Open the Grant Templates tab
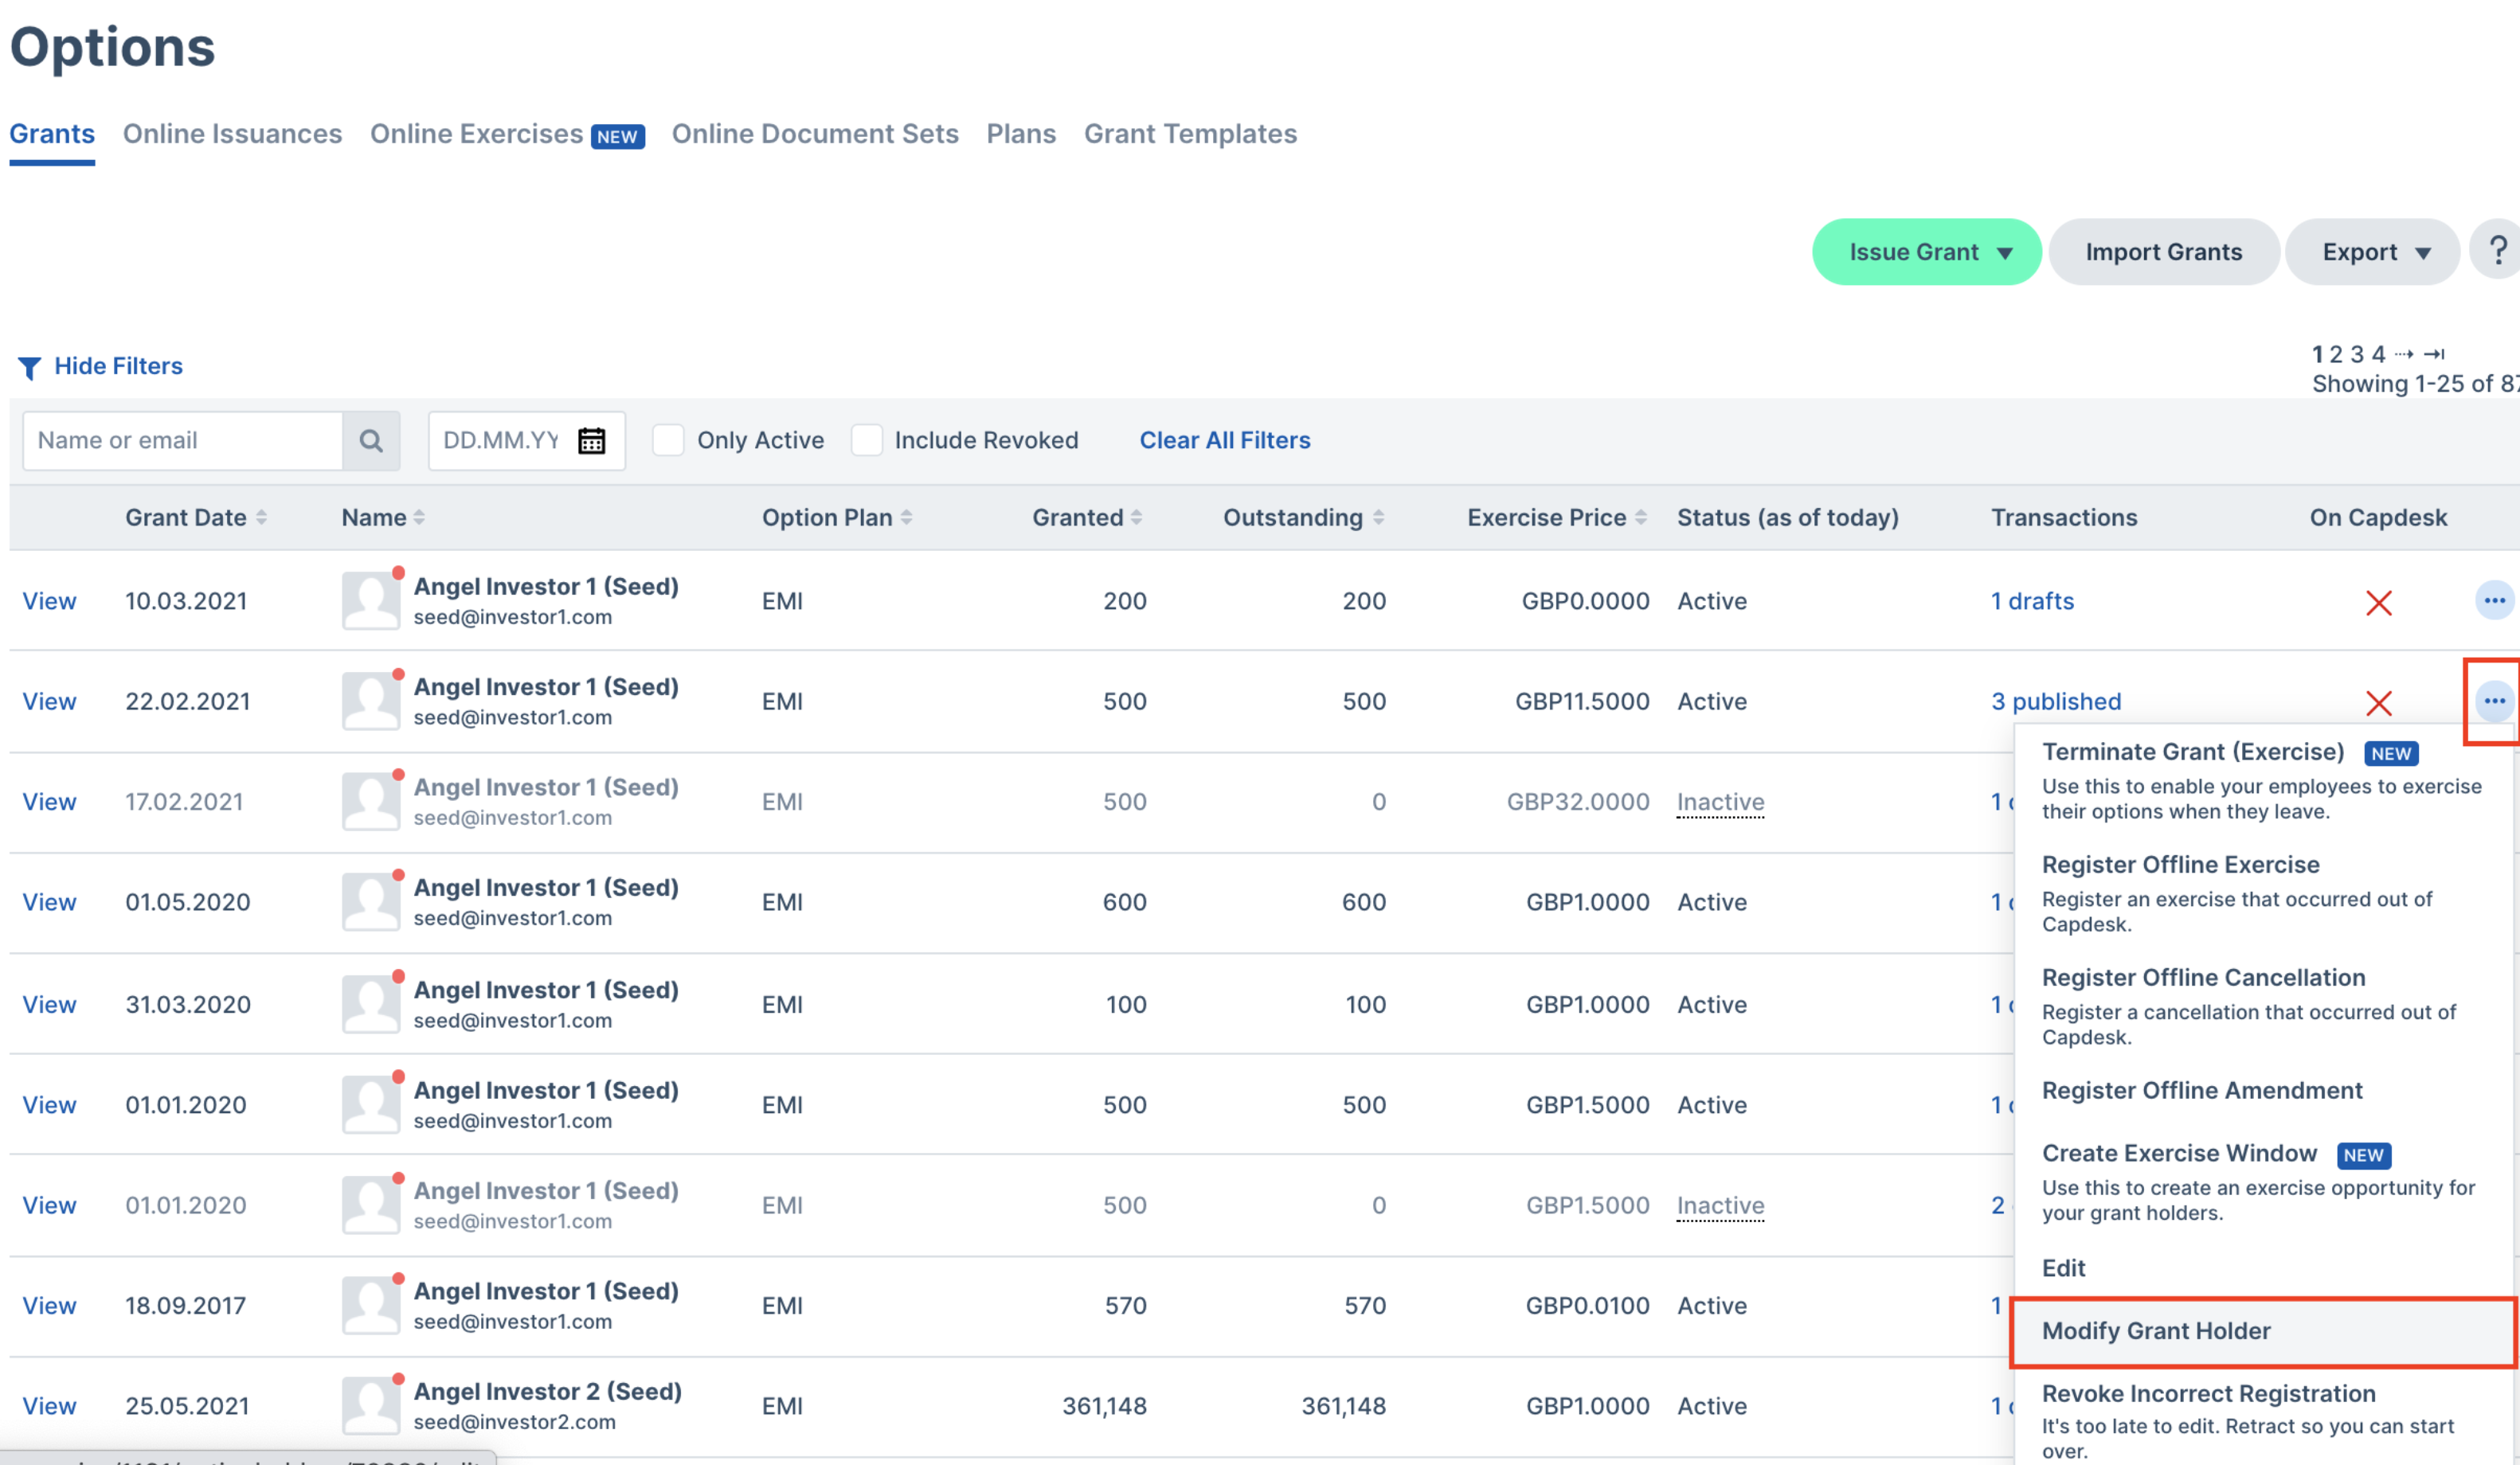The width and height of the screenshot is (2520, 1465). tap(1190, 134)
